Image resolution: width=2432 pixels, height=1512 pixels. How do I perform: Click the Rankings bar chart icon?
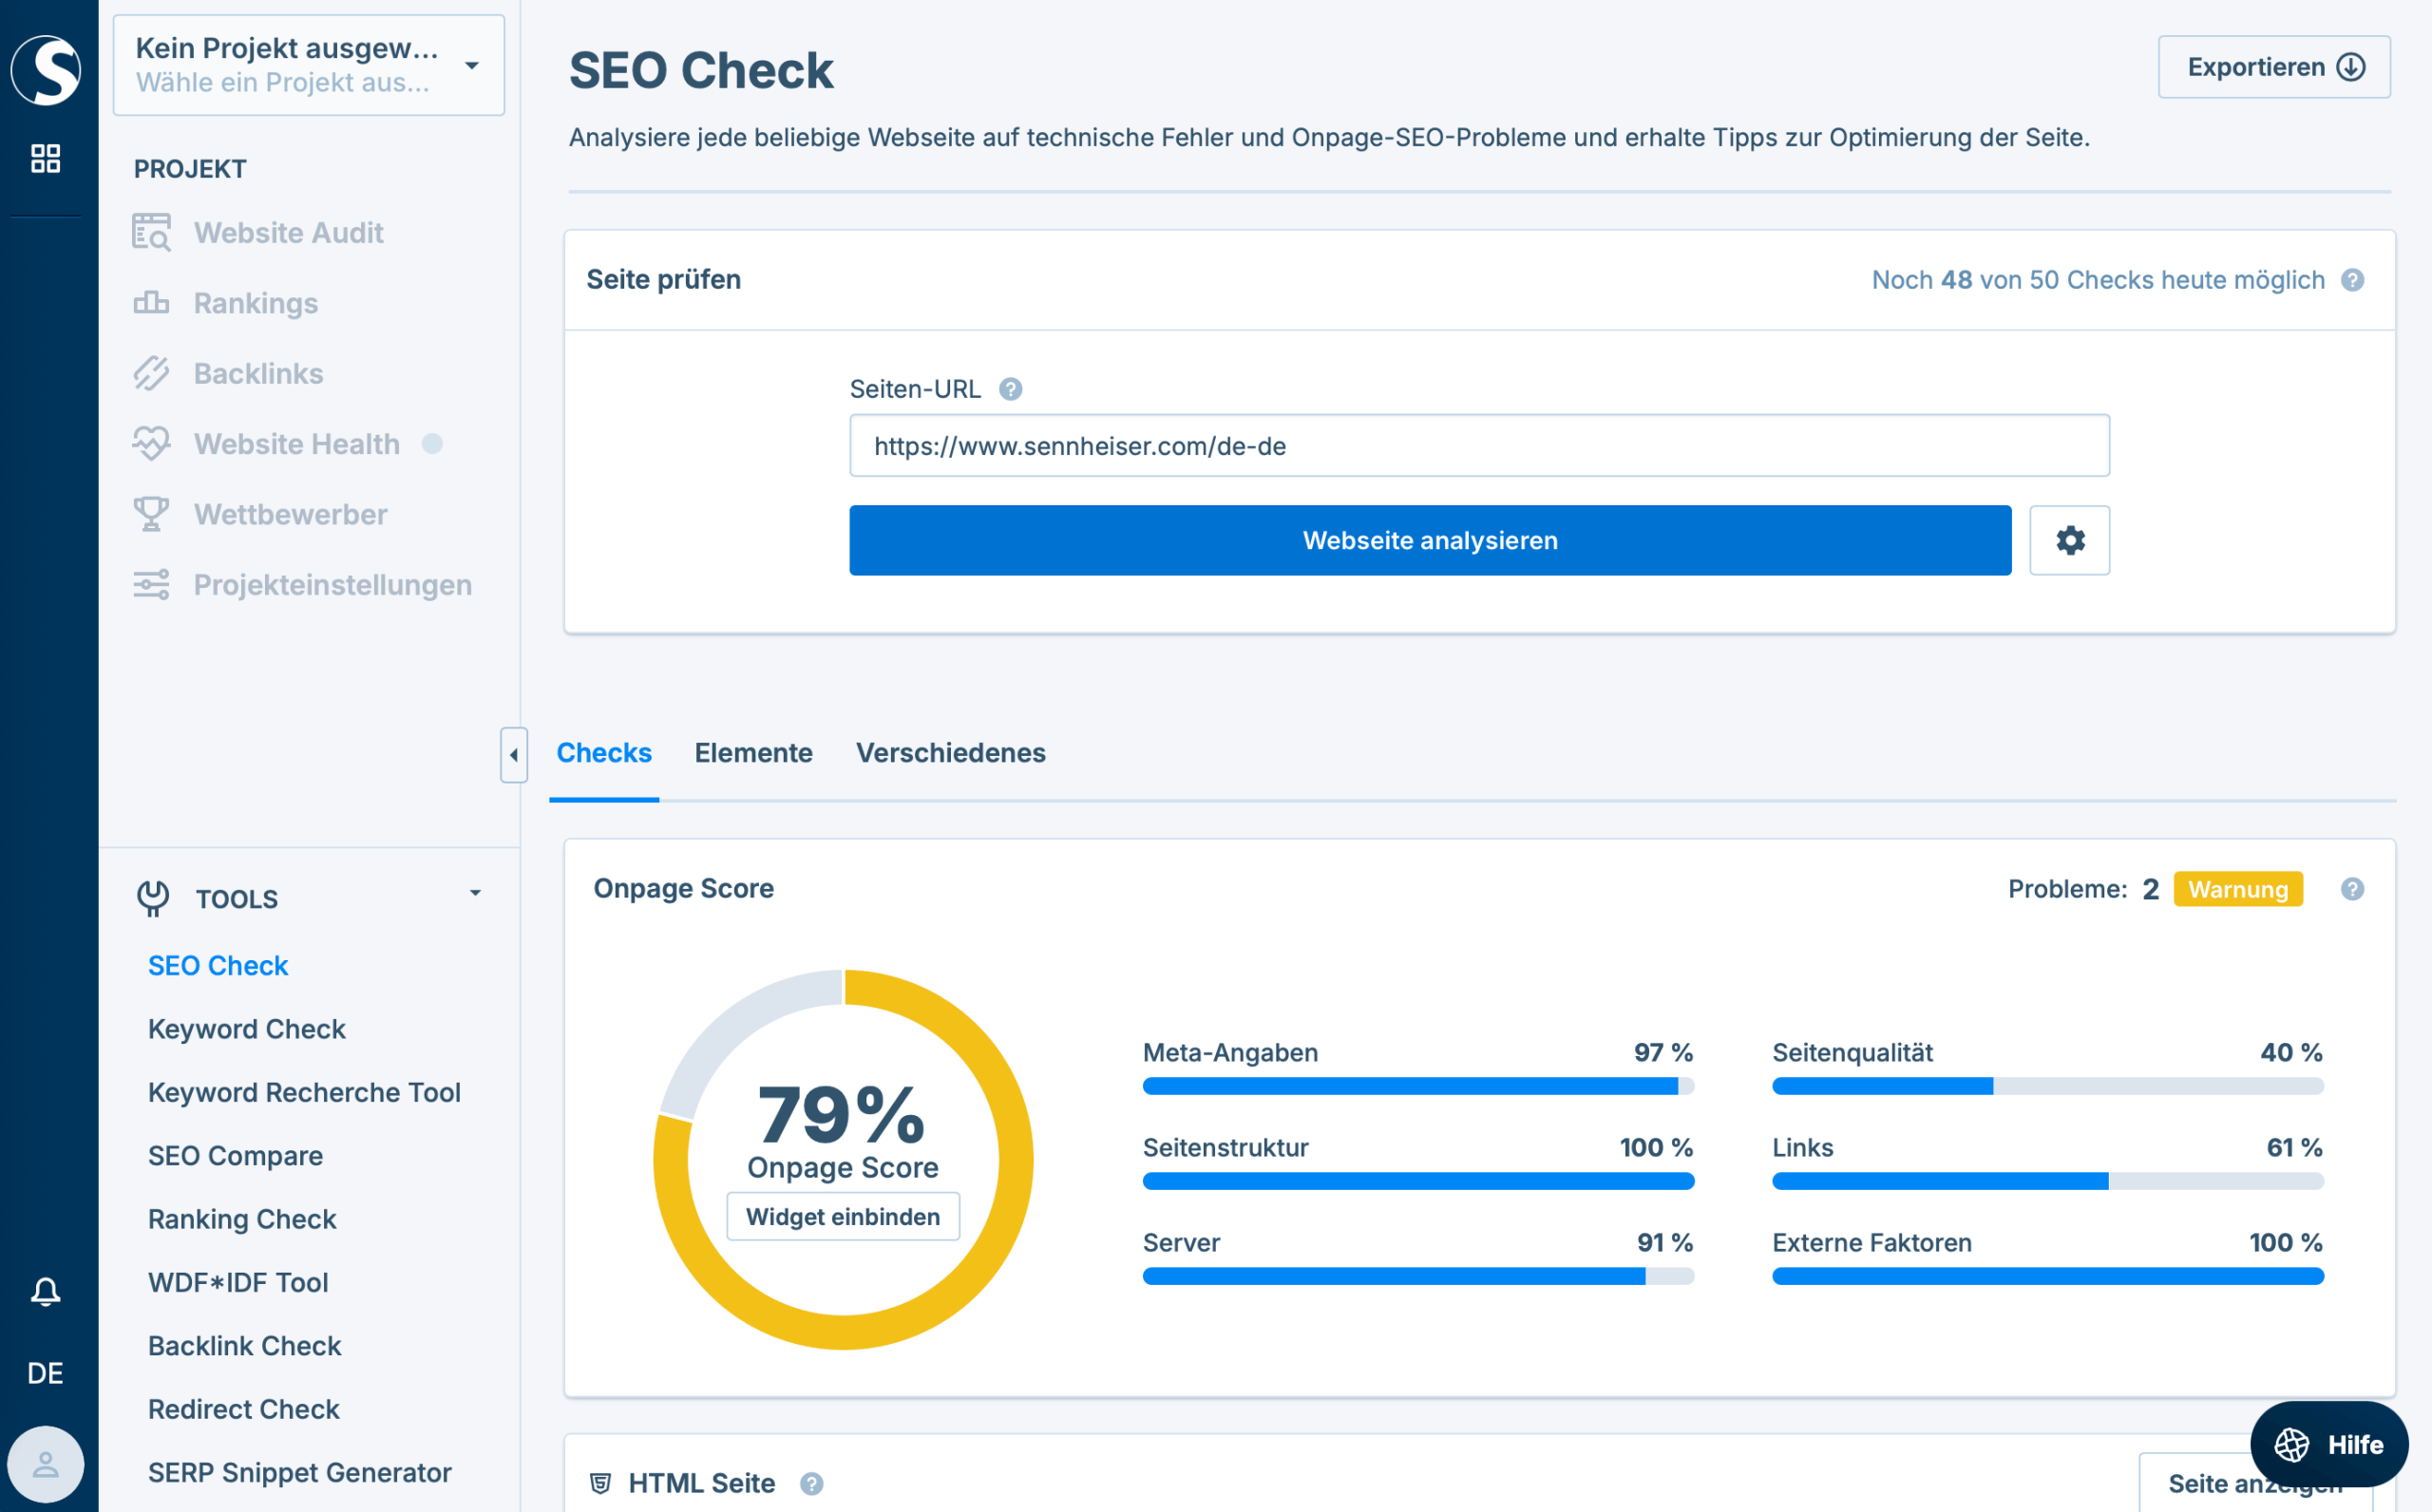click(152, 302)
